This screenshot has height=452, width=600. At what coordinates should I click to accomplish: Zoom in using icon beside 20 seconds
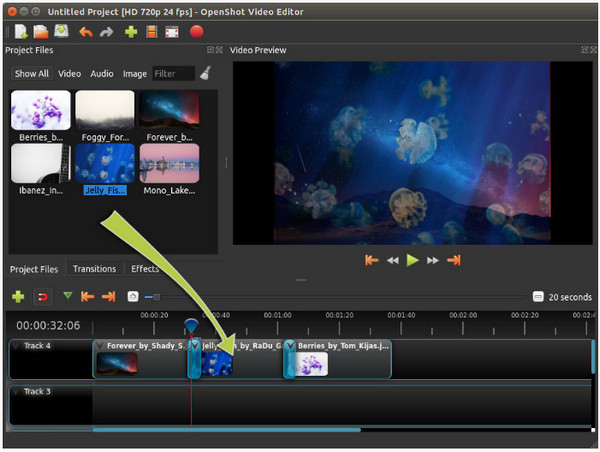point(538,297)
